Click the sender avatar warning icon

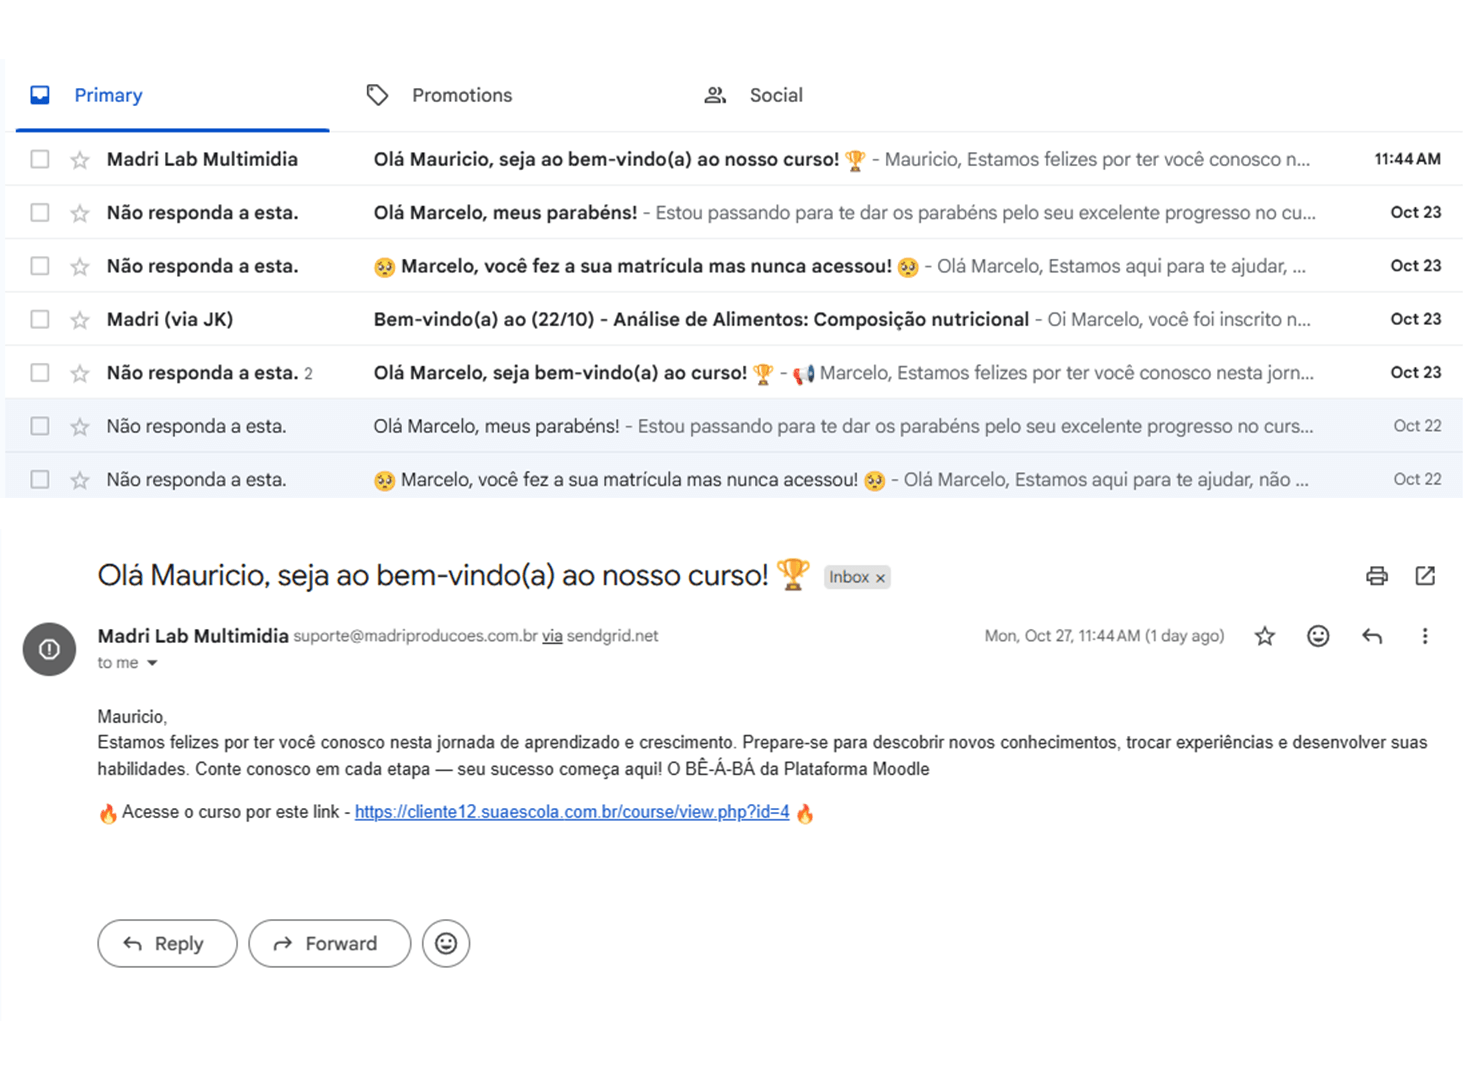[49, 649]
